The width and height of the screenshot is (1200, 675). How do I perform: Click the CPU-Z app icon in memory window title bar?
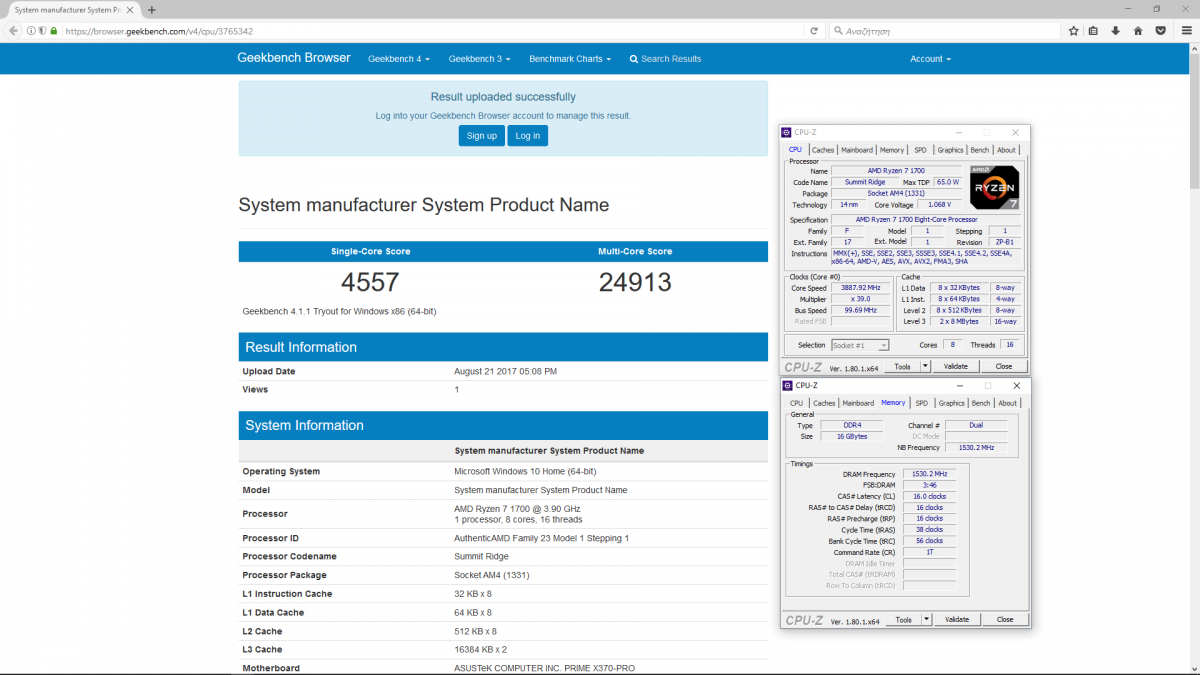click(787, 385)
